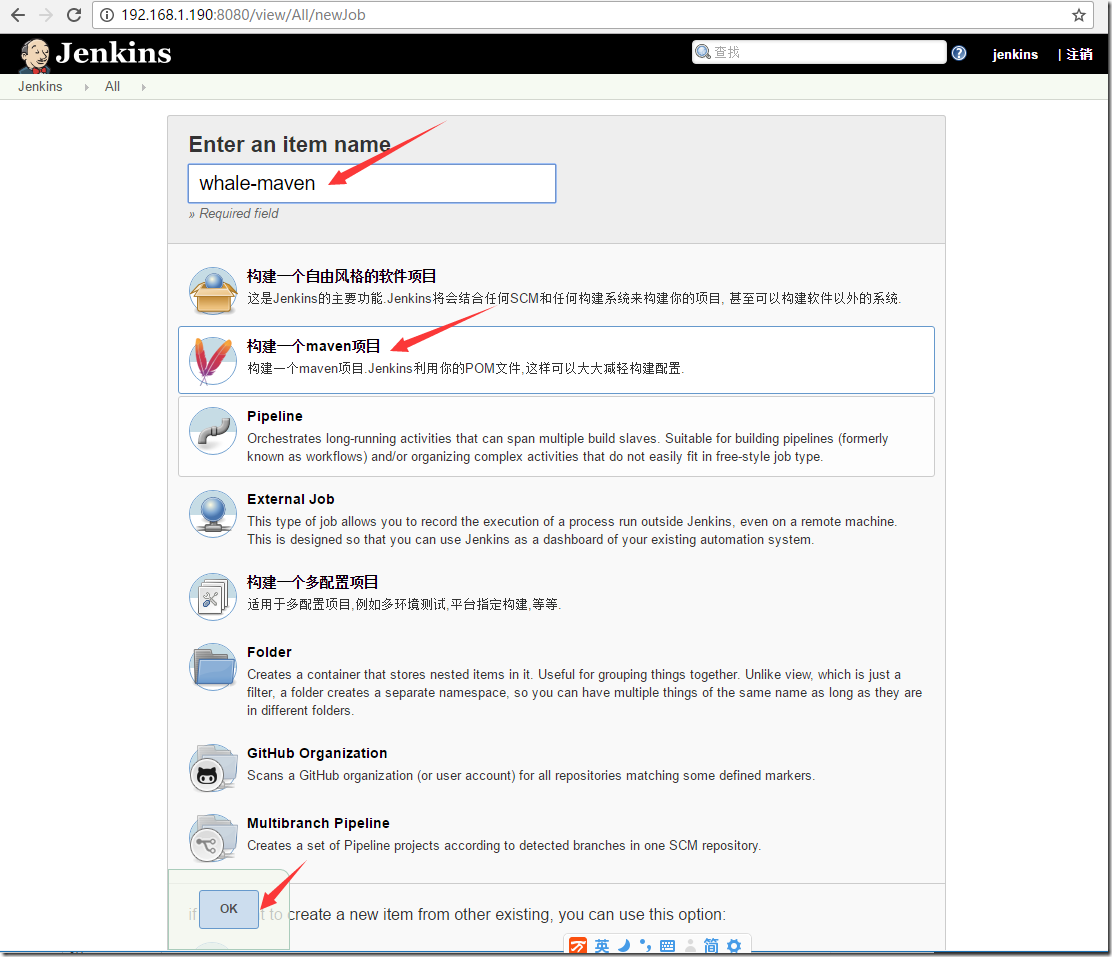
Task: Choose the External Job item type
Action: [x=556, y=519]
